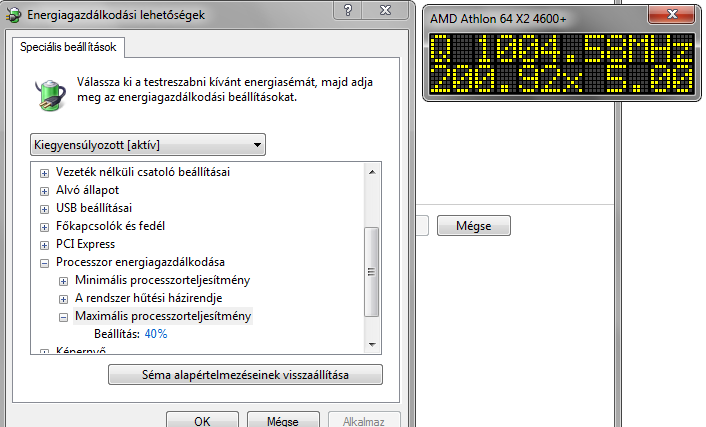Click the settings list scroll-down arrow
Viewport: 706px width, 427px height.
372,345
